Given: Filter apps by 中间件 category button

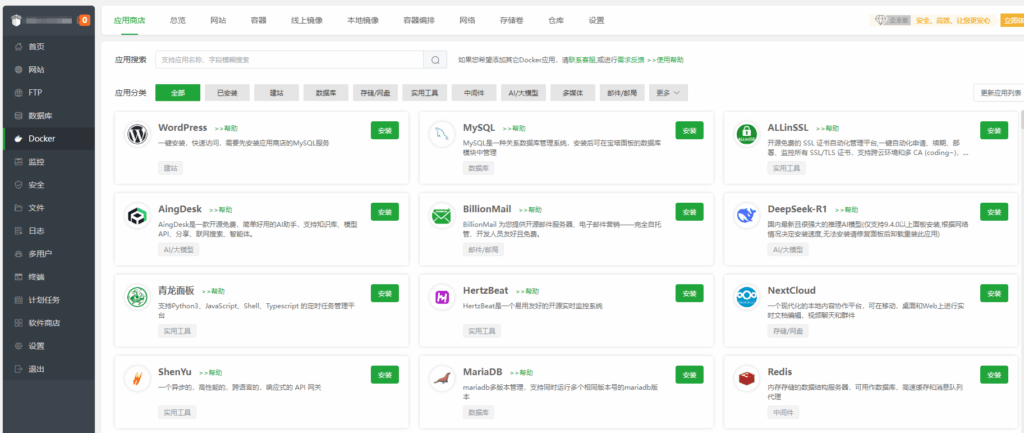Looking at the screenshot, I should 473,93.
